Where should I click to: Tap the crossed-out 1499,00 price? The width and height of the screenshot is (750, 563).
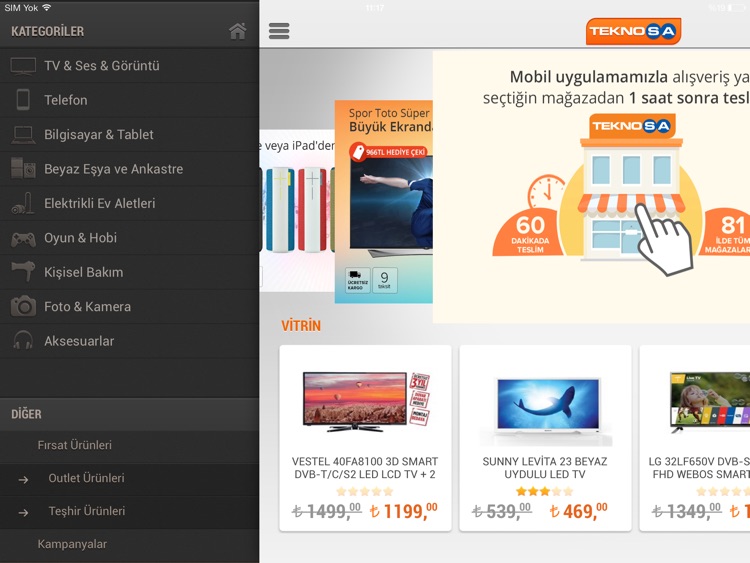point(327,511)
